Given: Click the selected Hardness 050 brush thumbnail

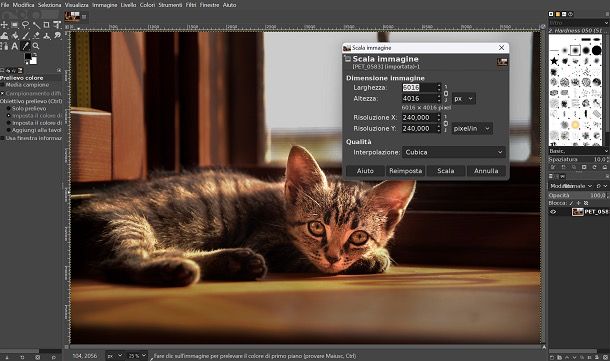Looking at the screenshot, I should tap(575, 50).
